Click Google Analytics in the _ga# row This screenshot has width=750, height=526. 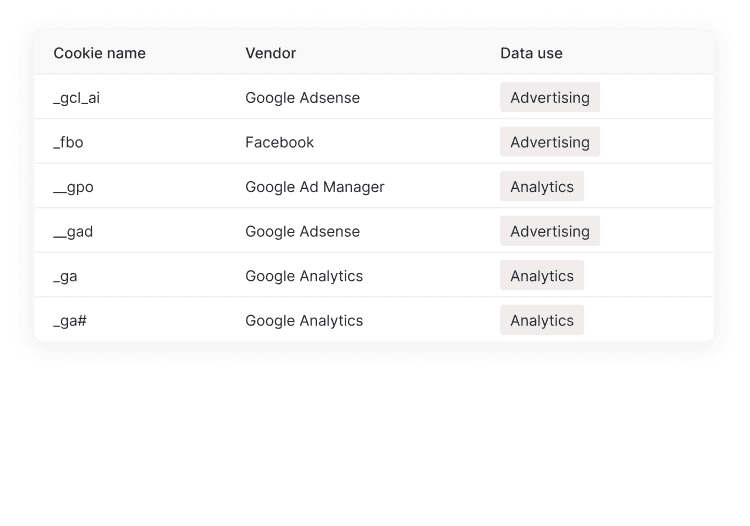[304, 320]
